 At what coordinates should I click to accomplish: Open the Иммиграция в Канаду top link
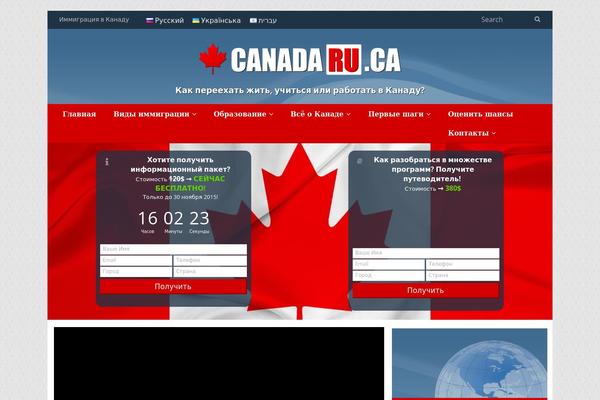(94, 20)
